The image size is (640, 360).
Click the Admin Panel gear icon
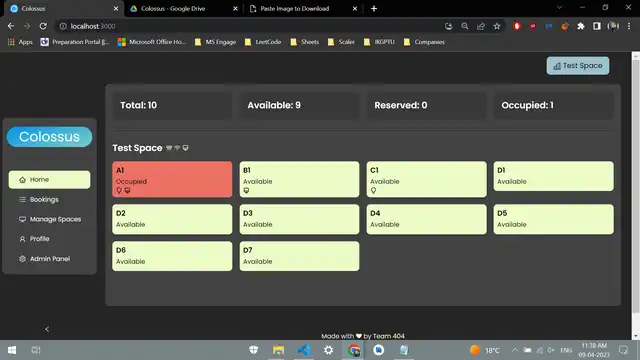point(22,259)
